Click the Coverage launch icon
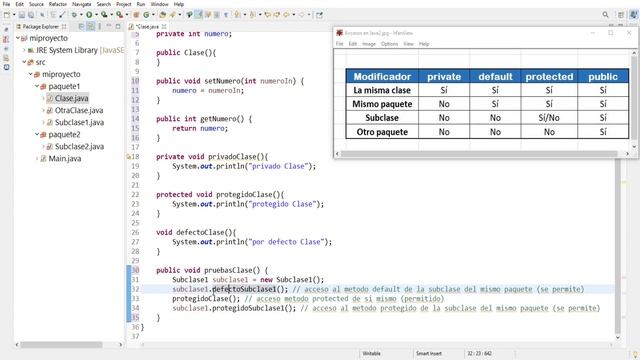The image size is (640, 360). (x=104, y=15)
